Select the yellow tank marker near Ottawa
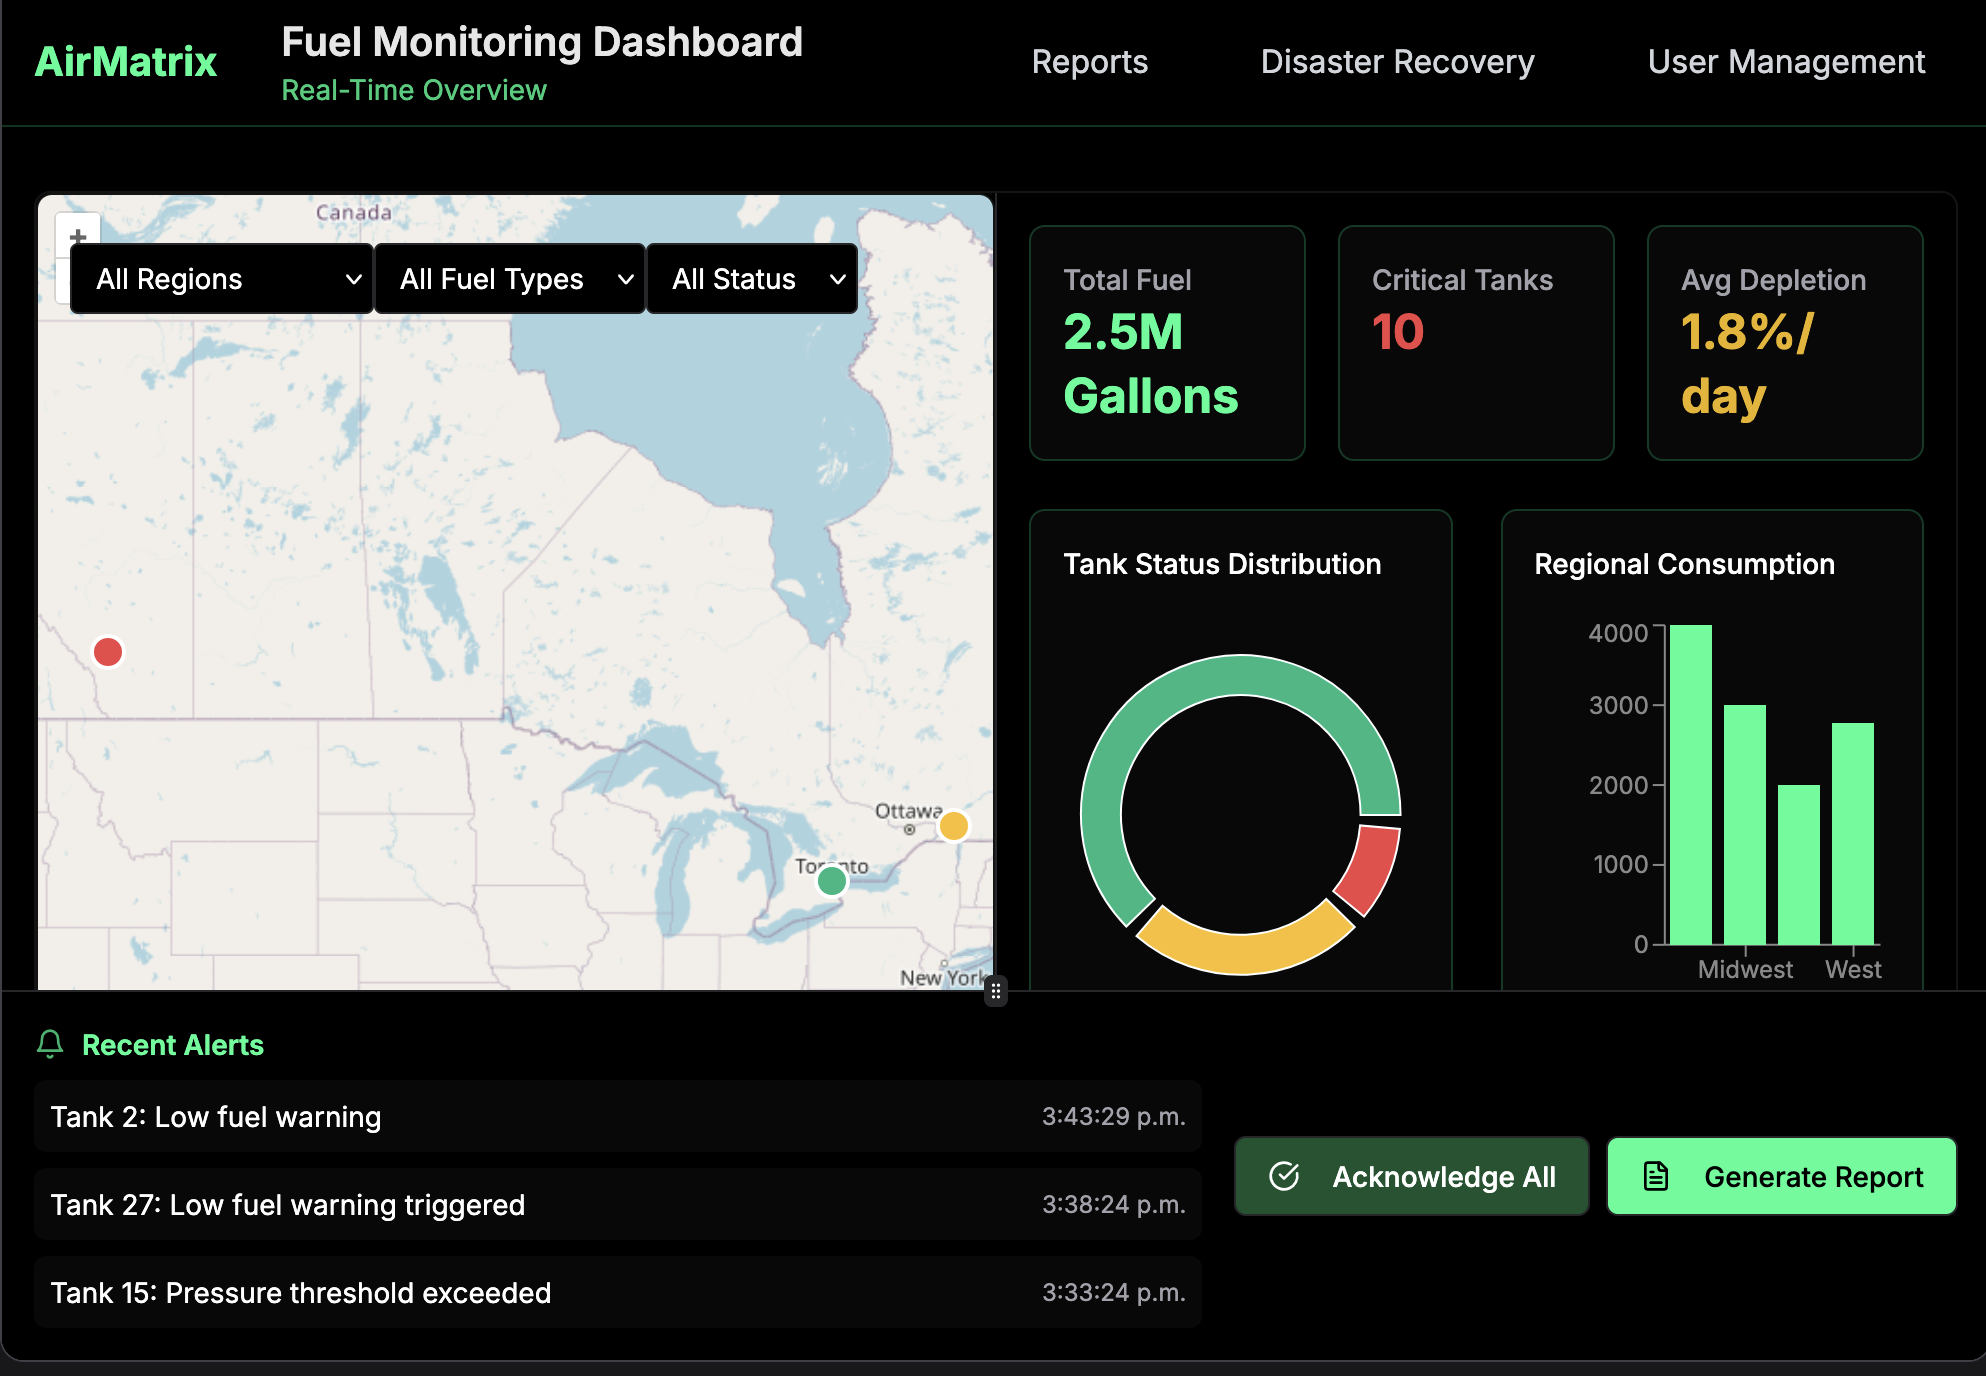Screen dimensions: 1986x1376 tap(953, 825)
